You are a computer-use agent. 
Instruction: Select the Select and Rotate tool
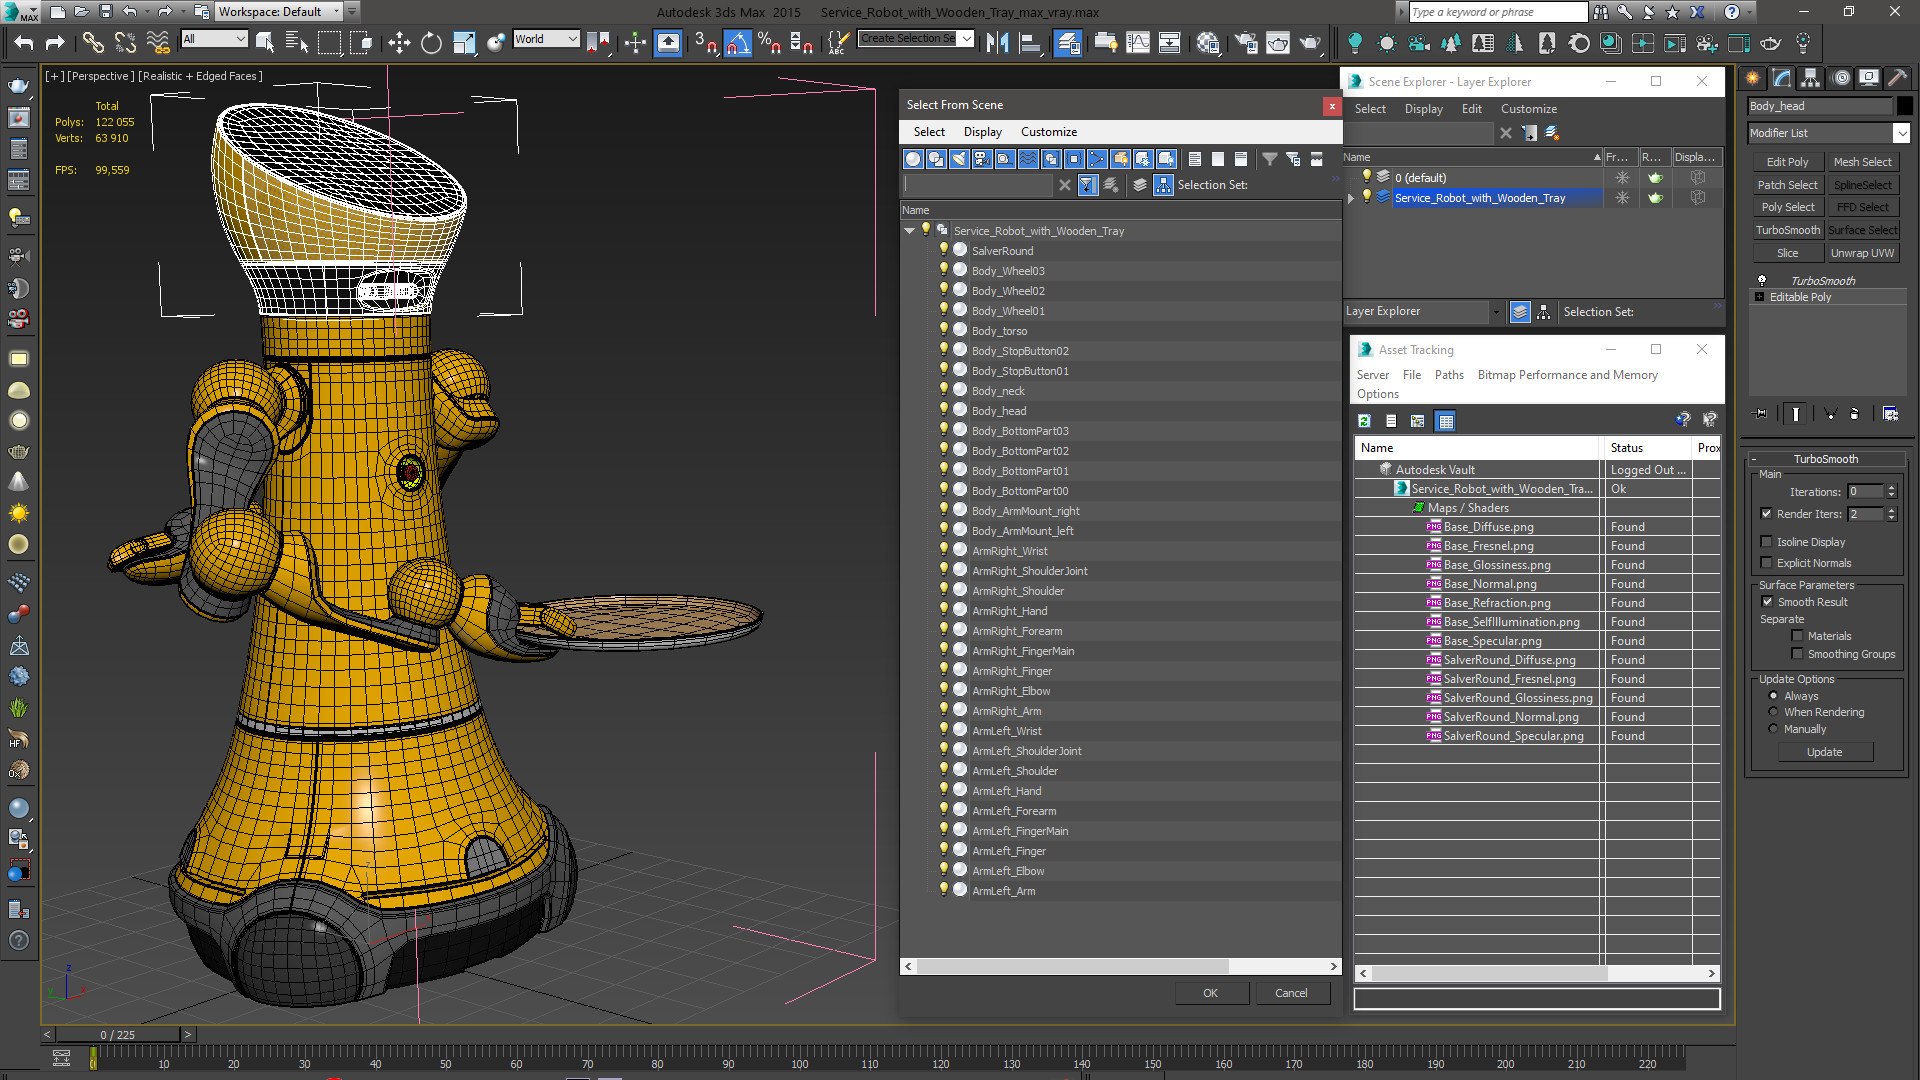[x=431, y=42]
